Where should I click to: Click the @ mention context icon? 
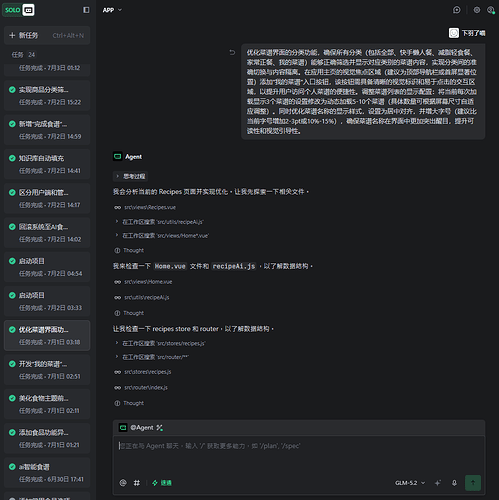[x=123, y=483]
